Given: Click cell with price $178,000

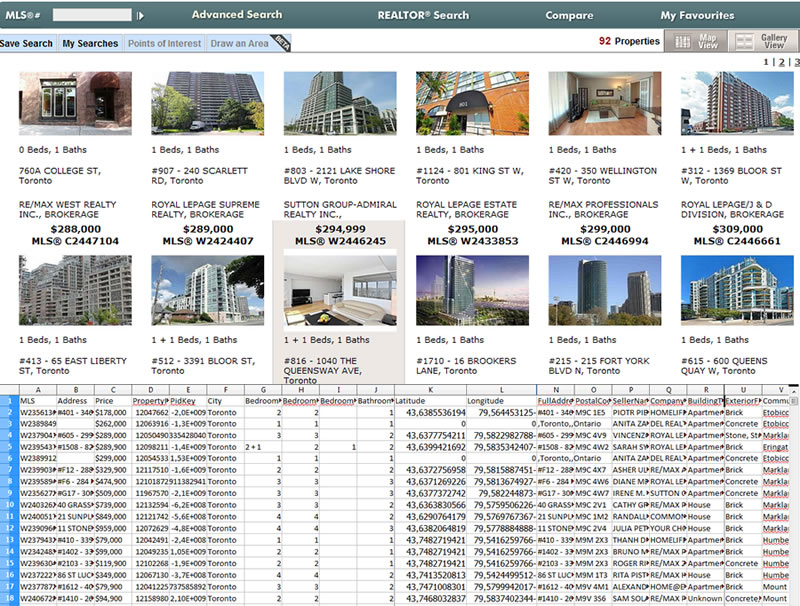Looking at the screenshot, I should click(x=113, y=412).
